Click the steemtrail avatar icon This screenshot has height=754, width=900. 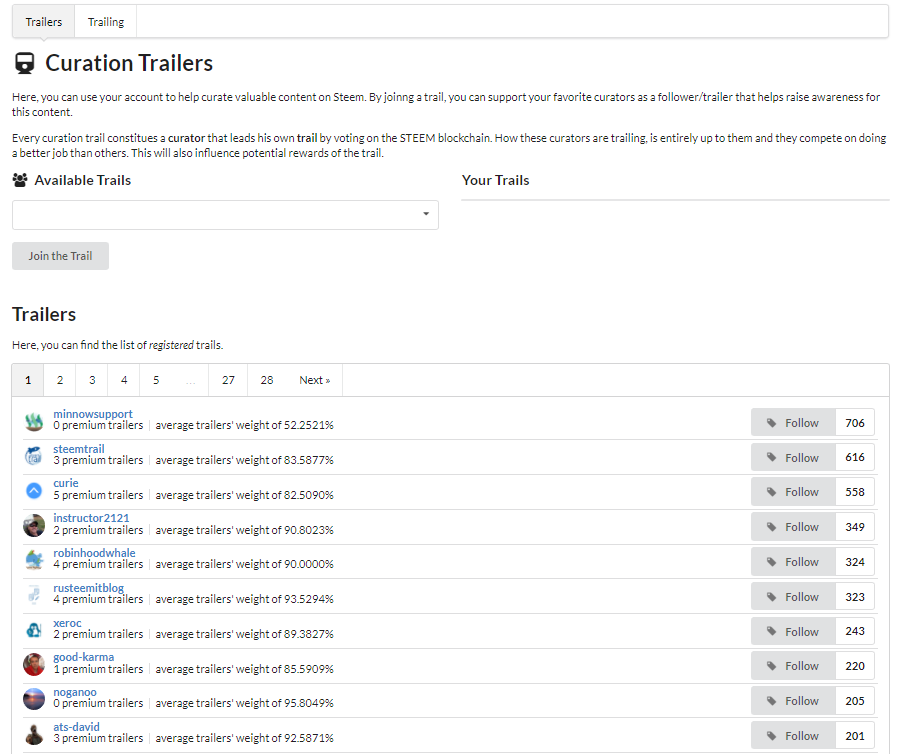34,457
